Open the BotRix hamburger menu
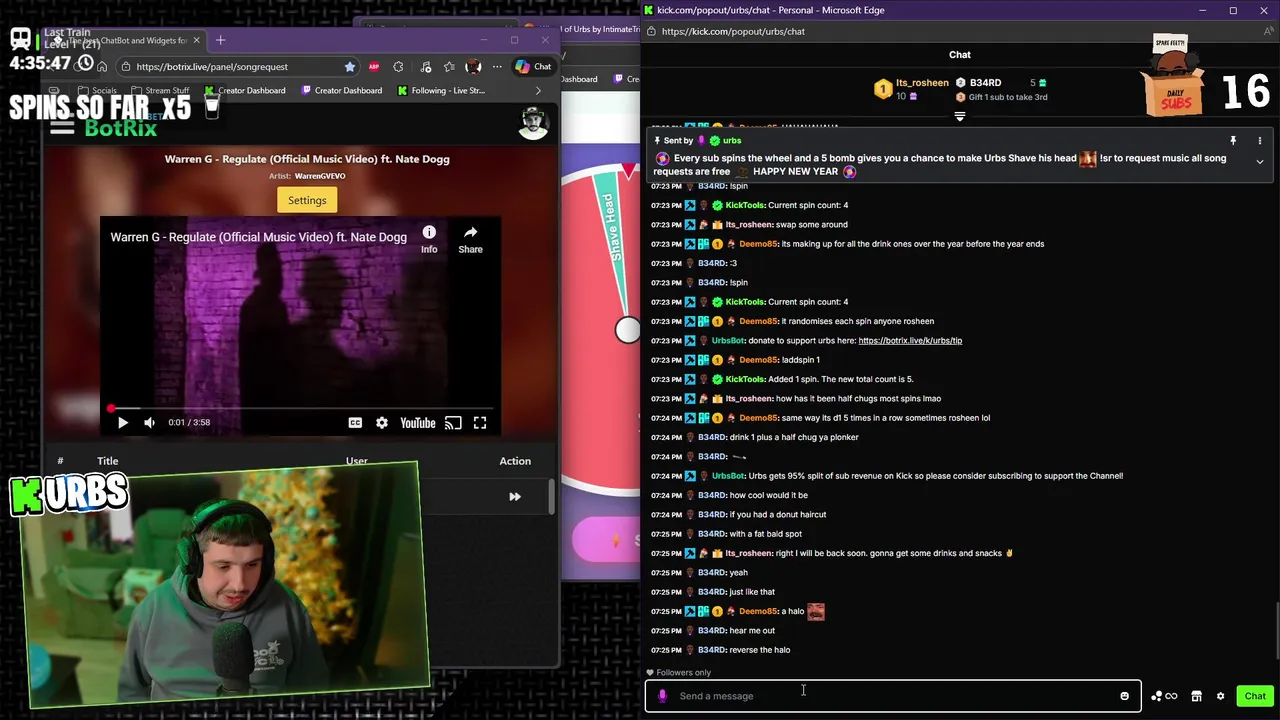Image resolution: width=1280 pixels, height=720 pixels. 62,127
